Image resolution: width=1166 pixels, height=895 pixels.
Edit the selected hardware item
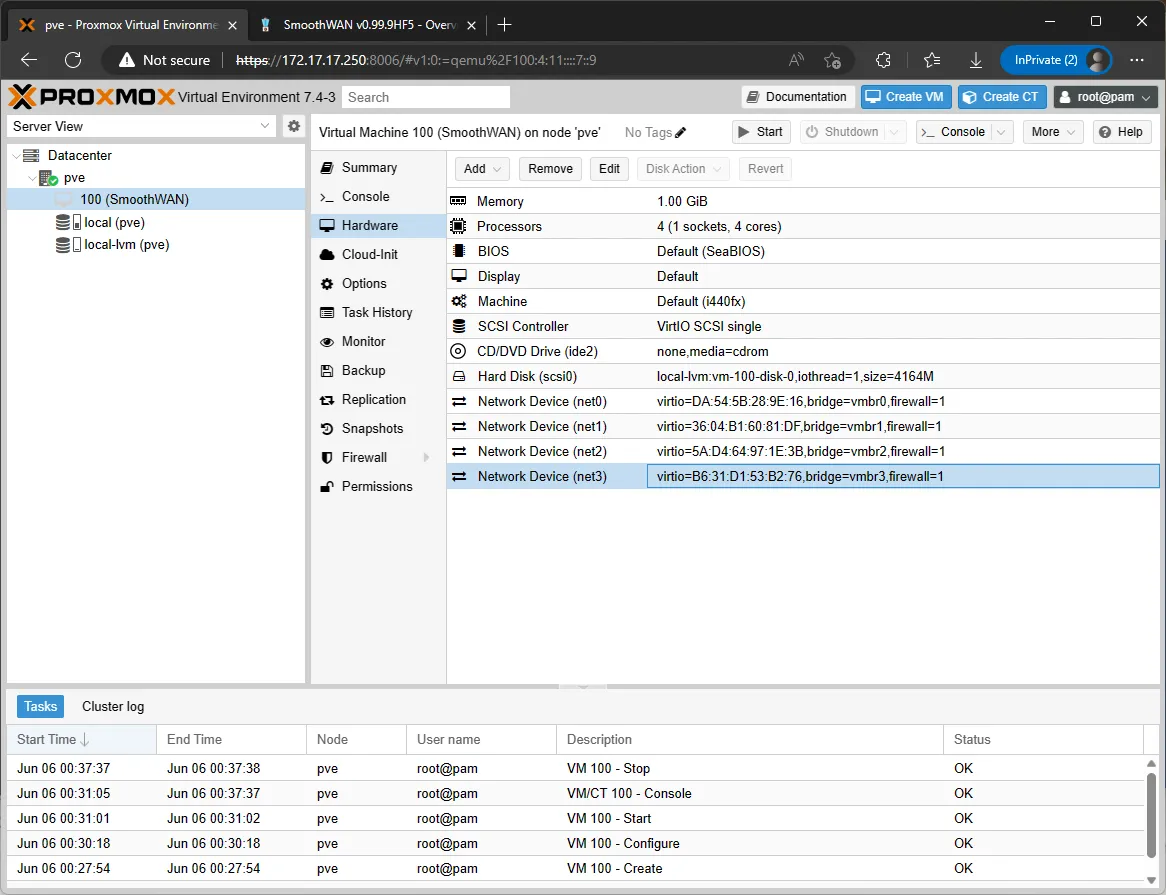pyautogui.click(x=609, y=169)
